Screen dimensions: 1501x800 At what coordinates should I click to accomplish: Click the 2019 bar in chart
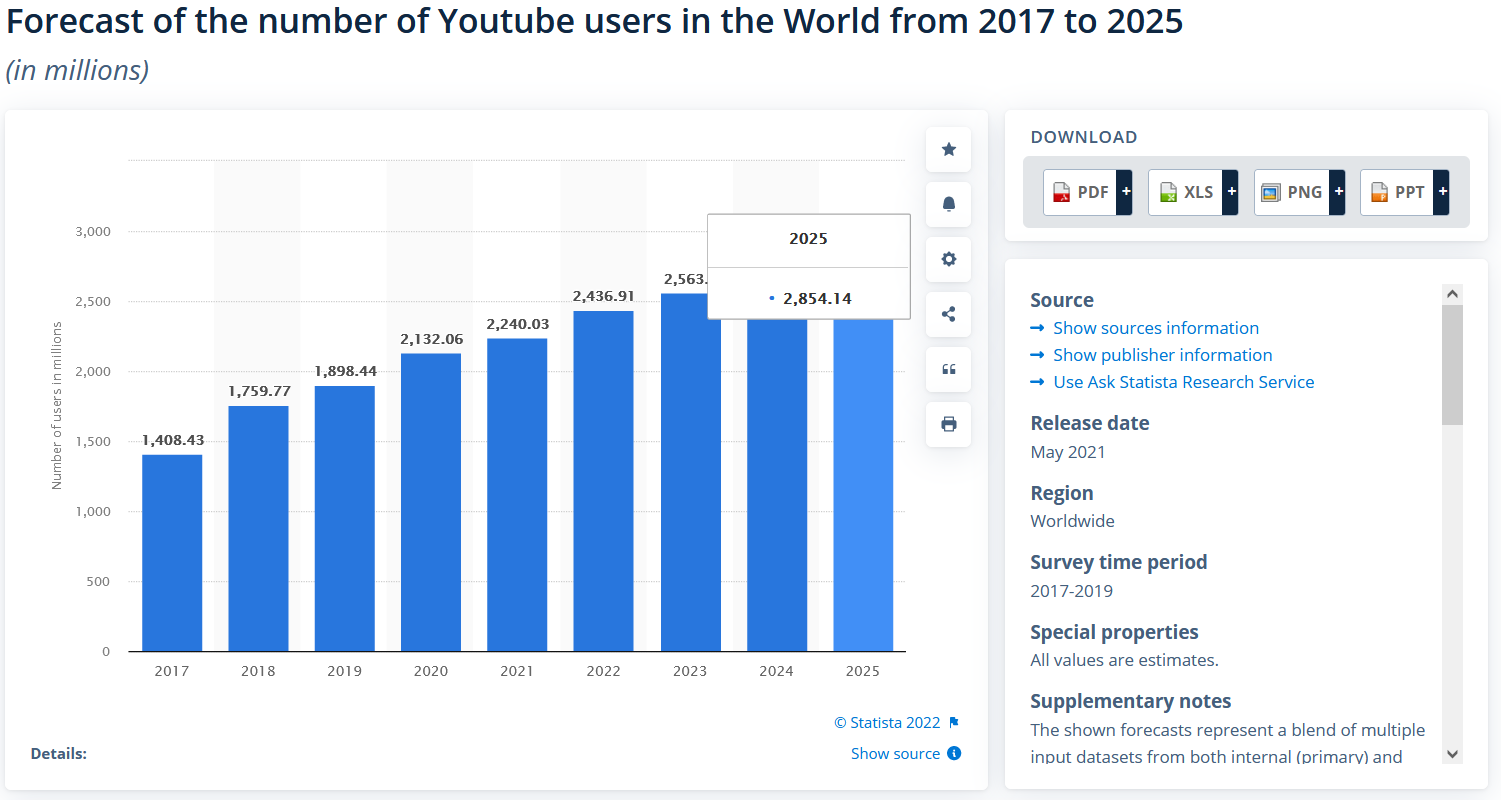point(345,519)
